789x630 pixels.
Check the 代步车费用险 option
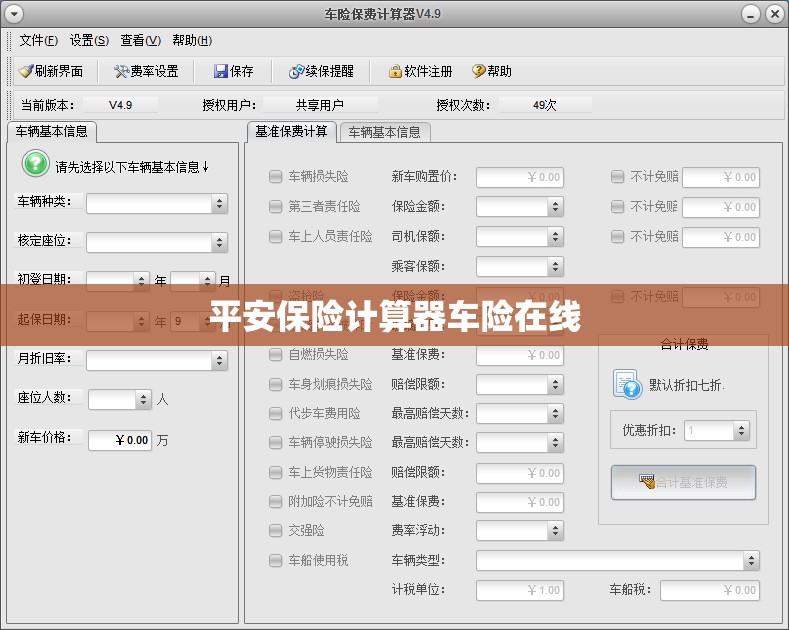pyautogui.click(x=275, y=414)
